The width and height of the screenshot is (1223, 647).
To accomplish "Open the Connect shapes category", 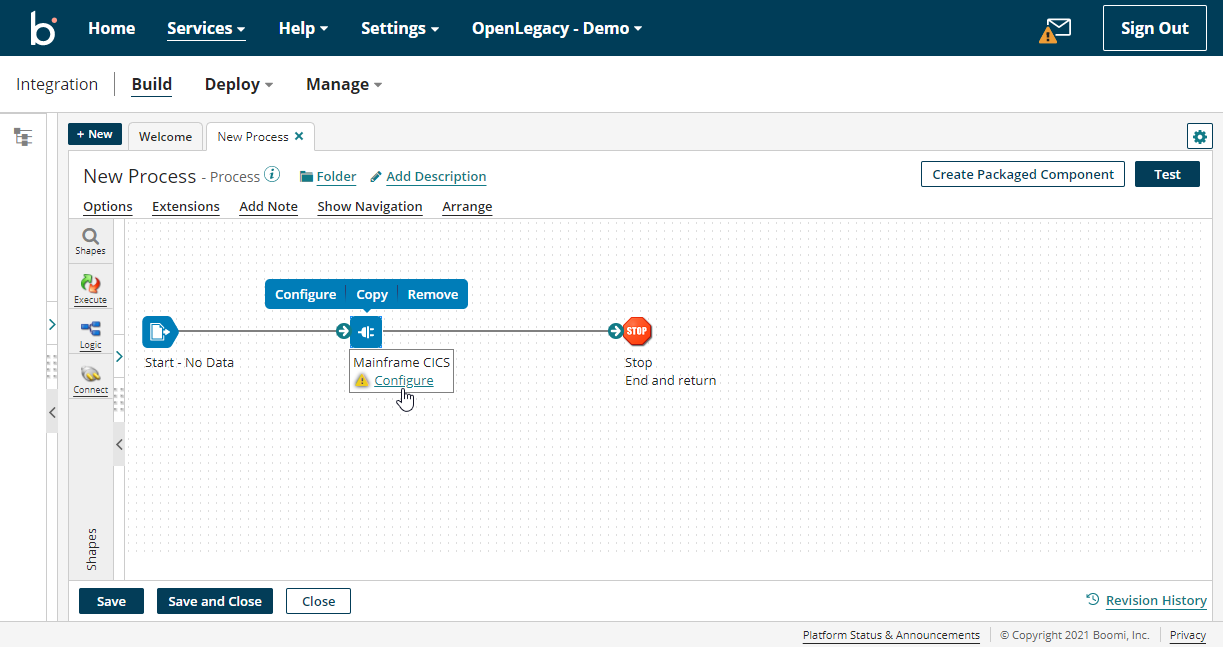I will point(90,380).
